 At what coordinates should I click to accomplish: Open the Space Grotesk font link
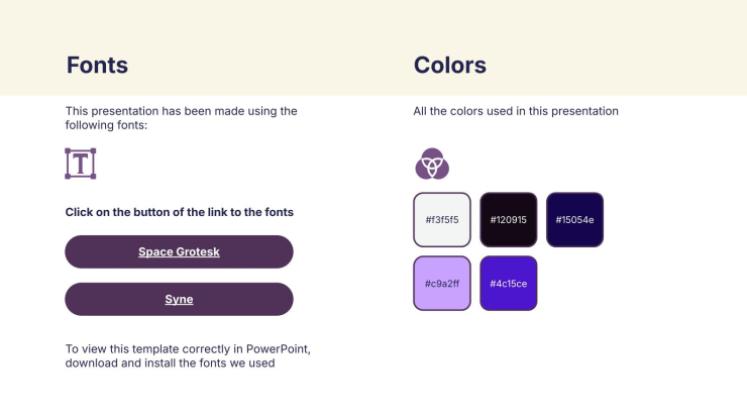tap(179, 252)
